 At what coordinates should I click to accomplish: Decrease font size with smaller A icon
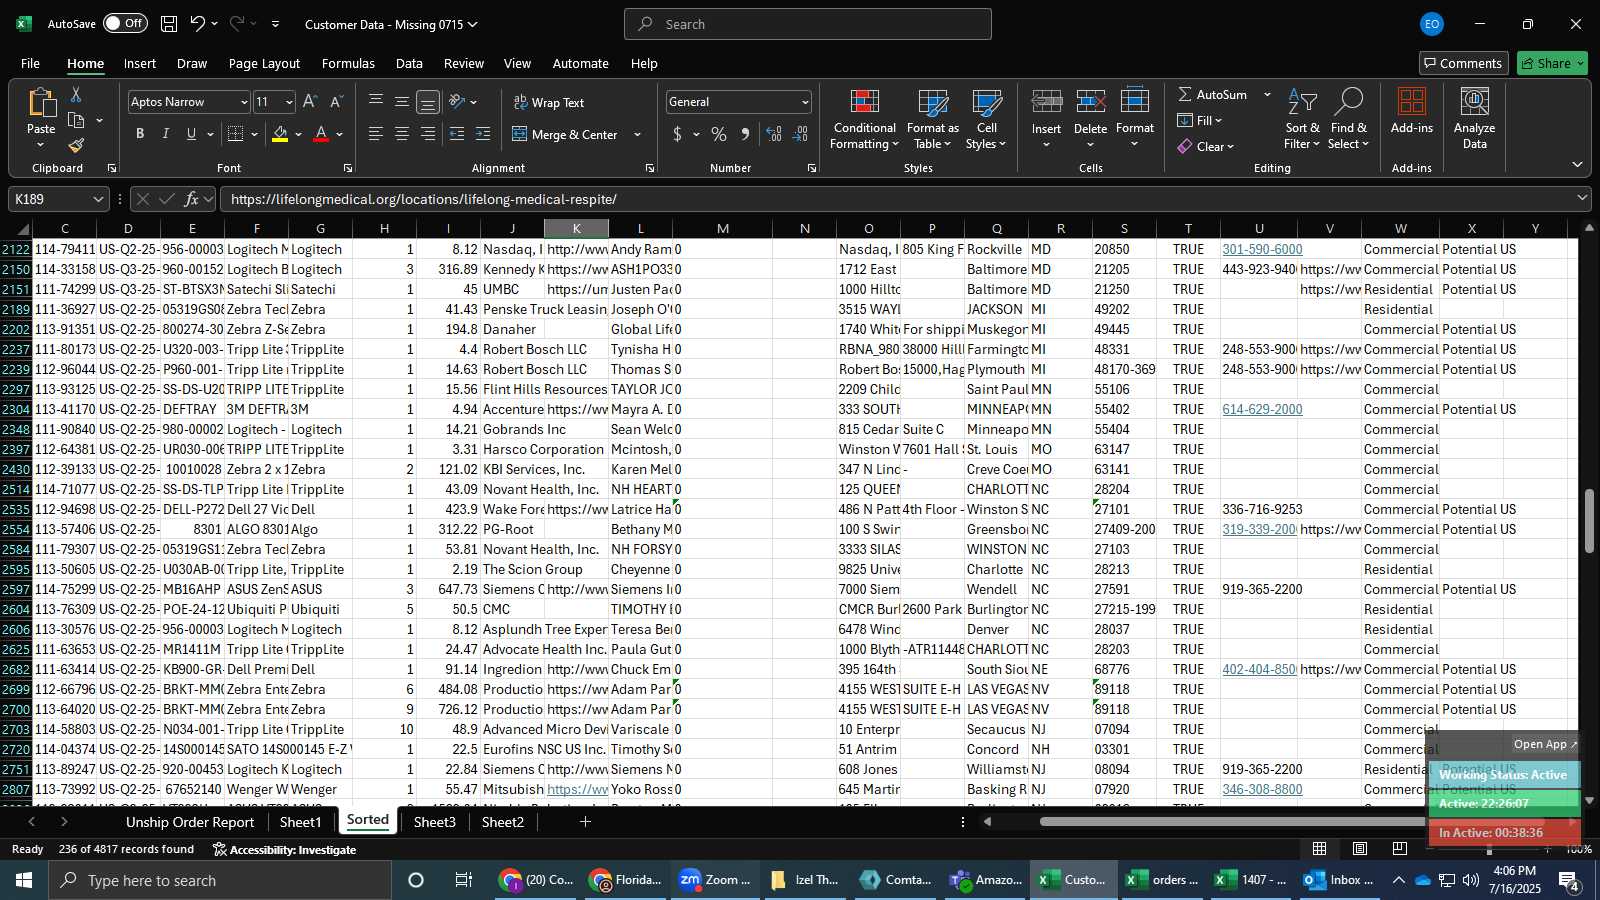336,102
